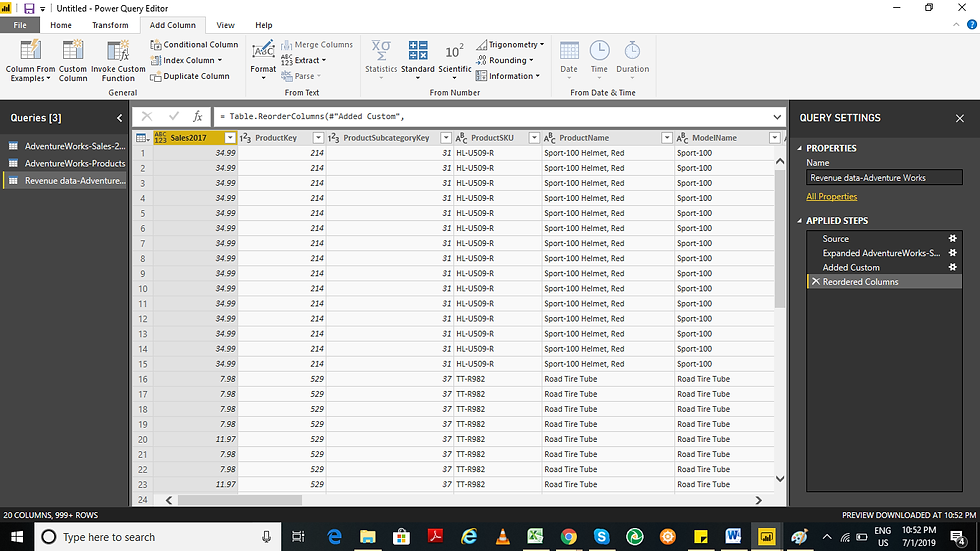Open ProductKey column filter dropdown
Viewport: 980px width, 551px height.
pos(318,137)
